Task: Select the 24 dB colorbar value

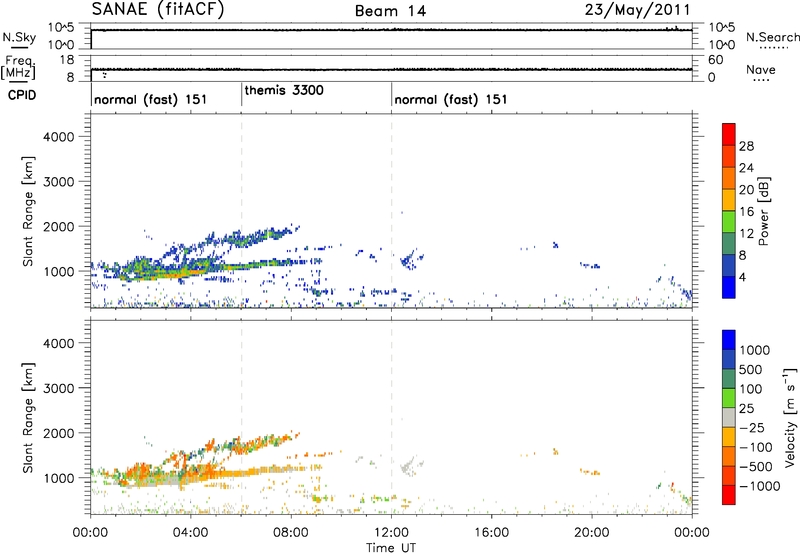Action: pyautogui.click(x=746, y=168)
